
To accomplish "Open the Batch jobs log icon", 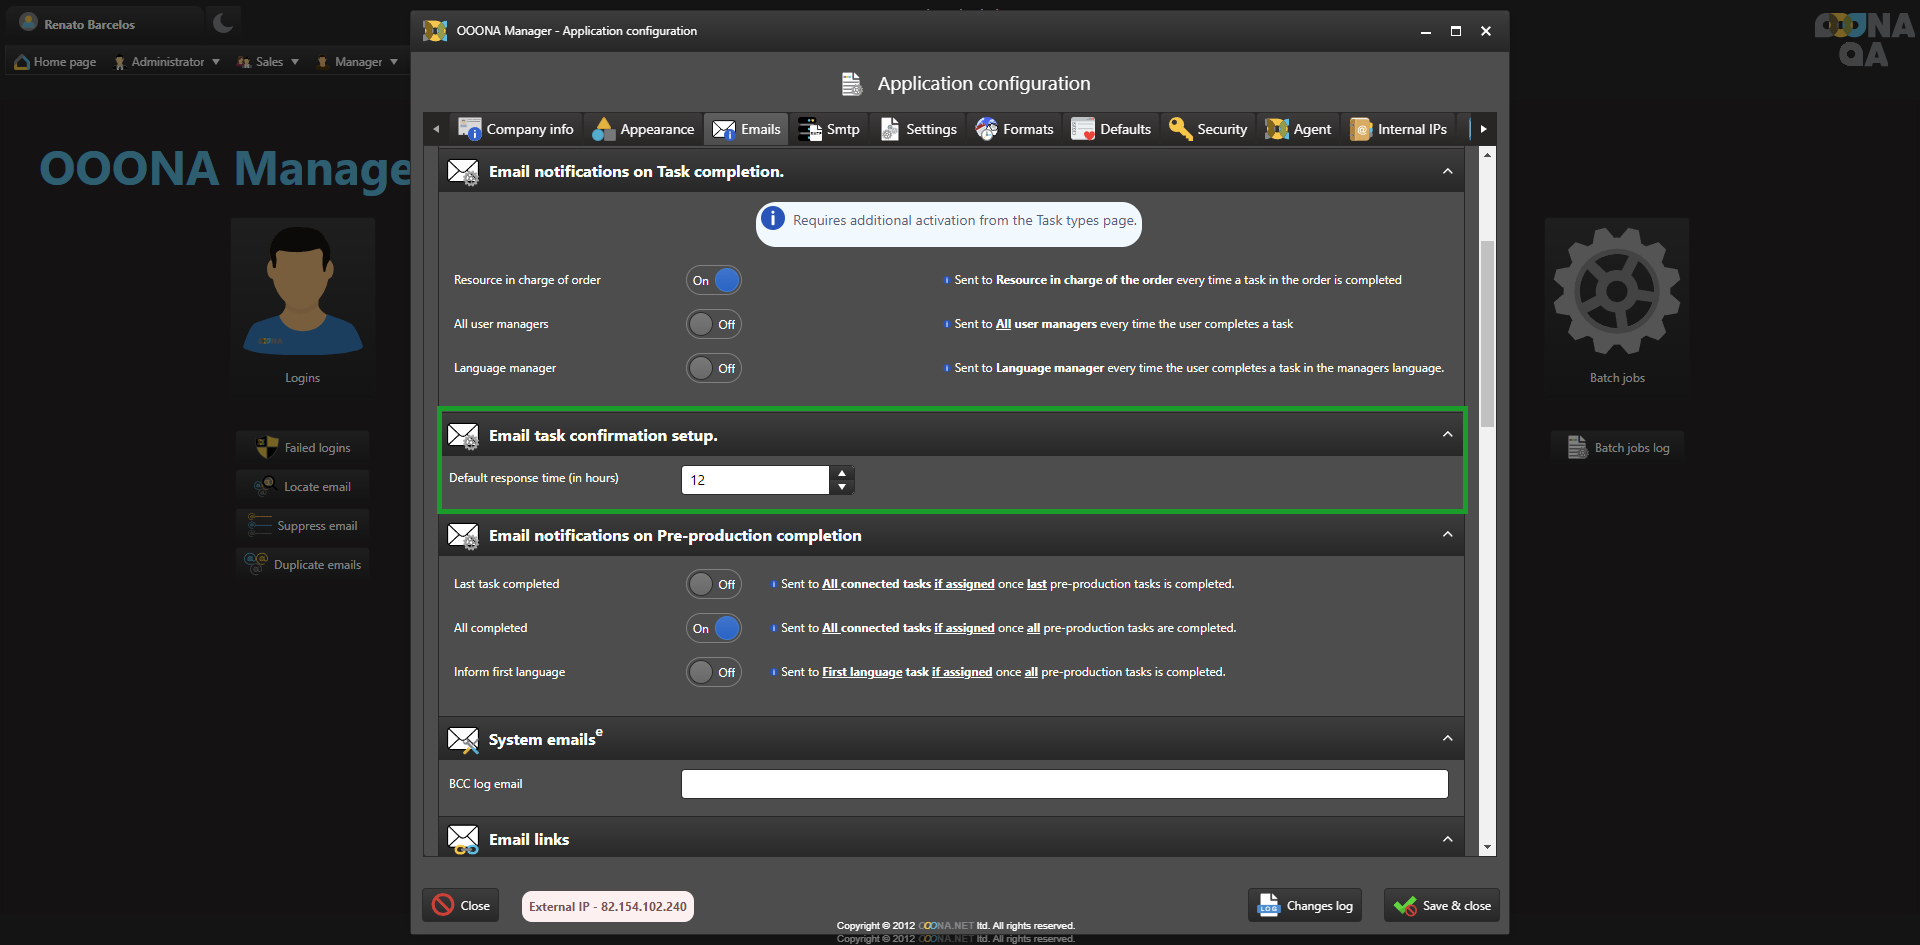I will coord(1577,448).
